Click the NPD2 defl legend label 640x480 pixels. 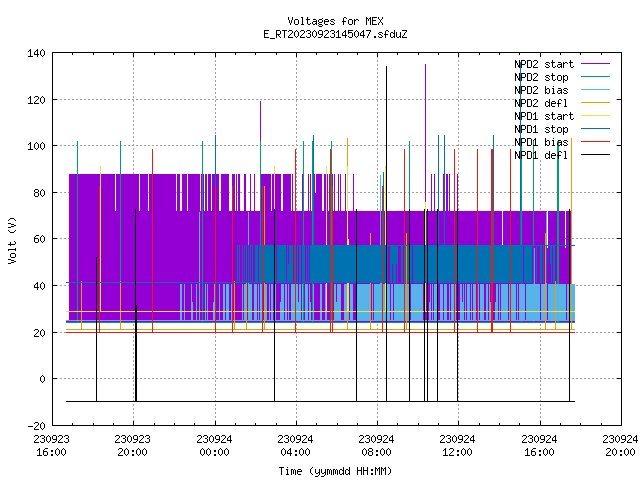coord(541,103)
